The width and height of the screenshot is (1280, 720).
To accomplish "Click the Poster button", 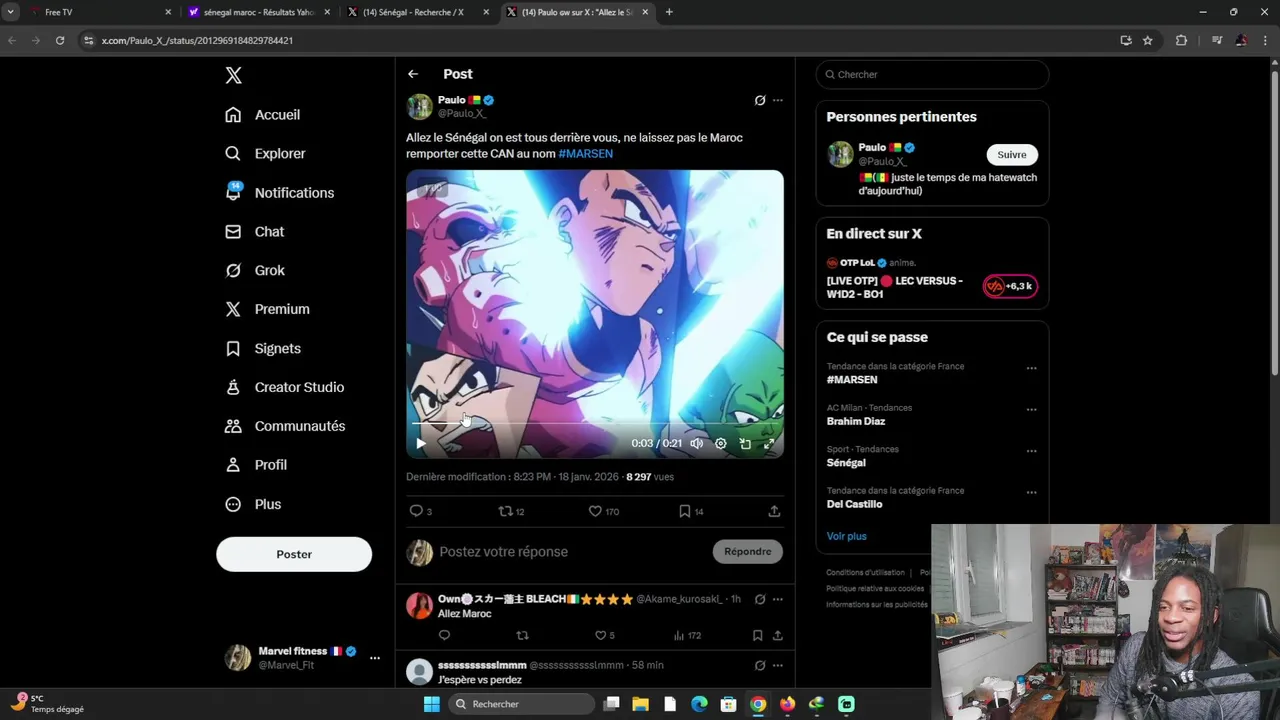I will point(294,554).
